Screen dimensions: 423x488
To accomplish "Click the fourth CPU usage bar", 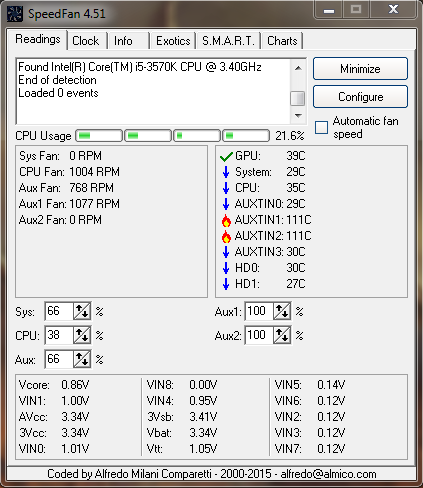I will pos(246,136).
